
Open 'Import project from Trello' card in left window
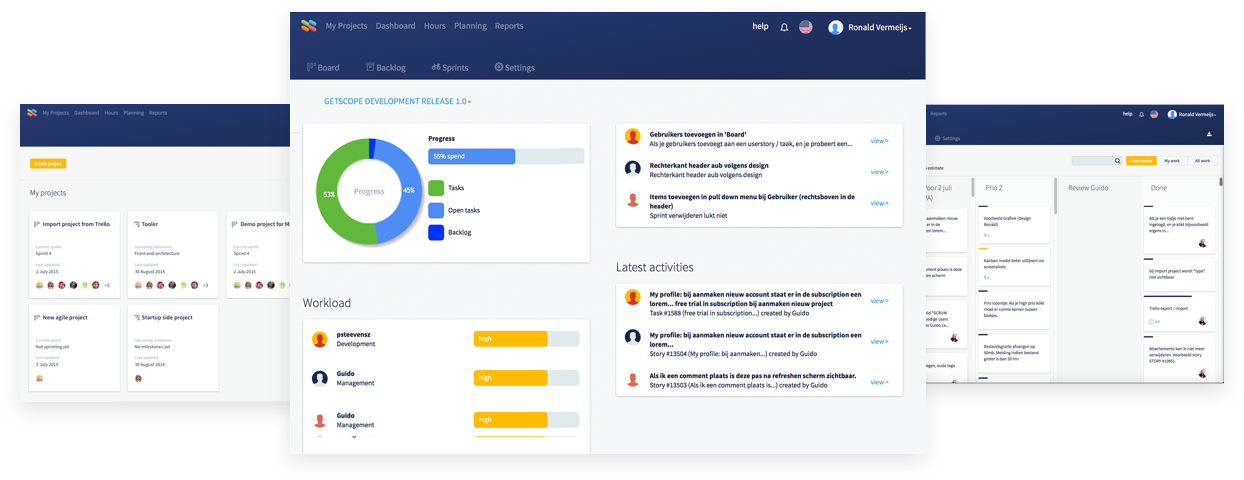pos(75,253)
